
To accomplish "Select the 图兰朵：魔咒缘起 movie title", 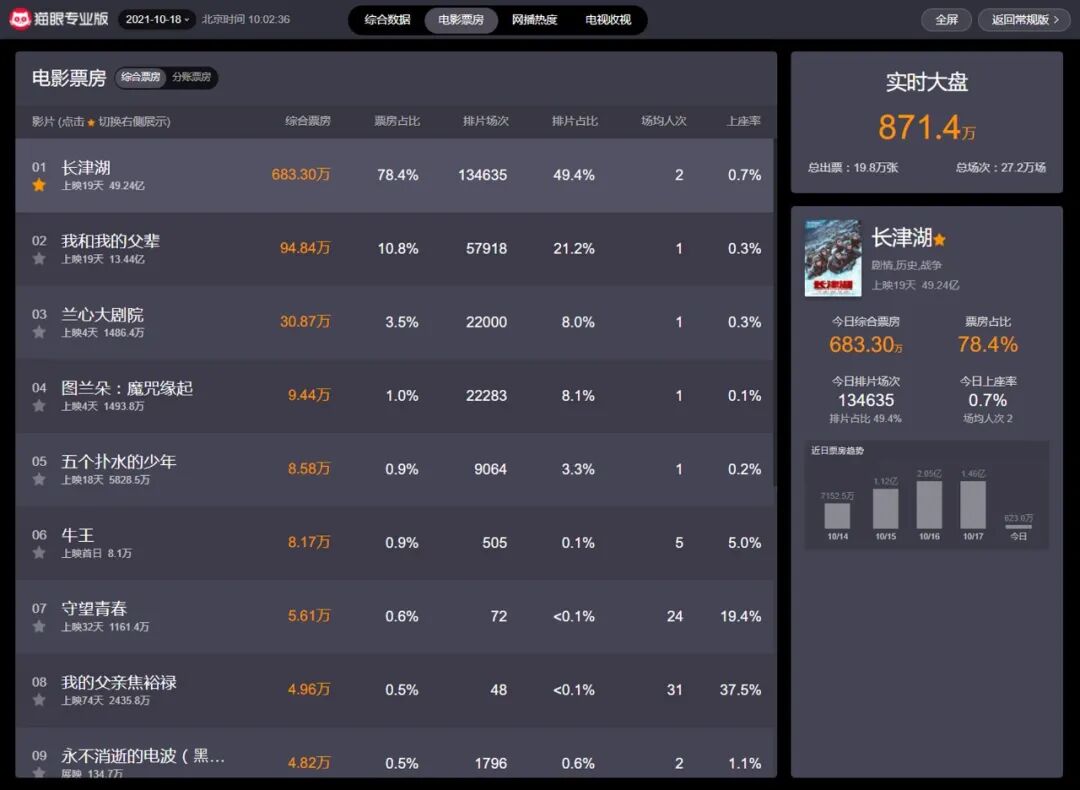I will [x=127, y=388].
